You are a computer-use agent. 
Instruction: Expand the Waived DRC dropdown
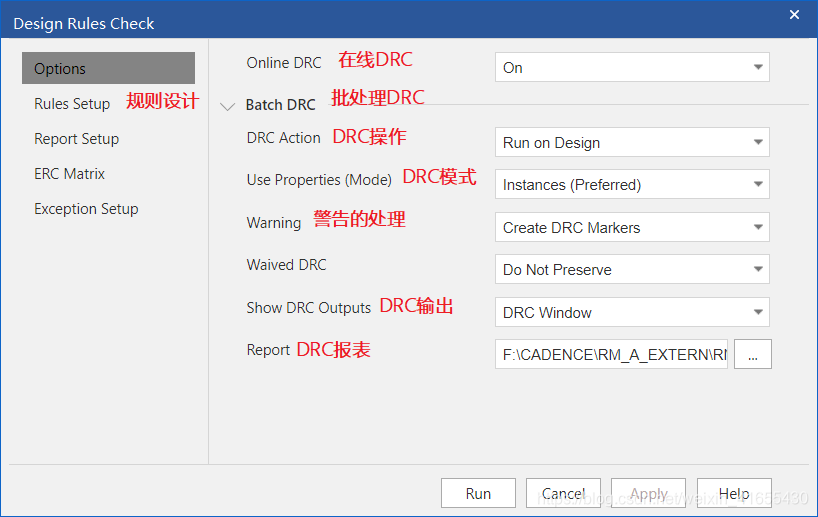[632, 270]
